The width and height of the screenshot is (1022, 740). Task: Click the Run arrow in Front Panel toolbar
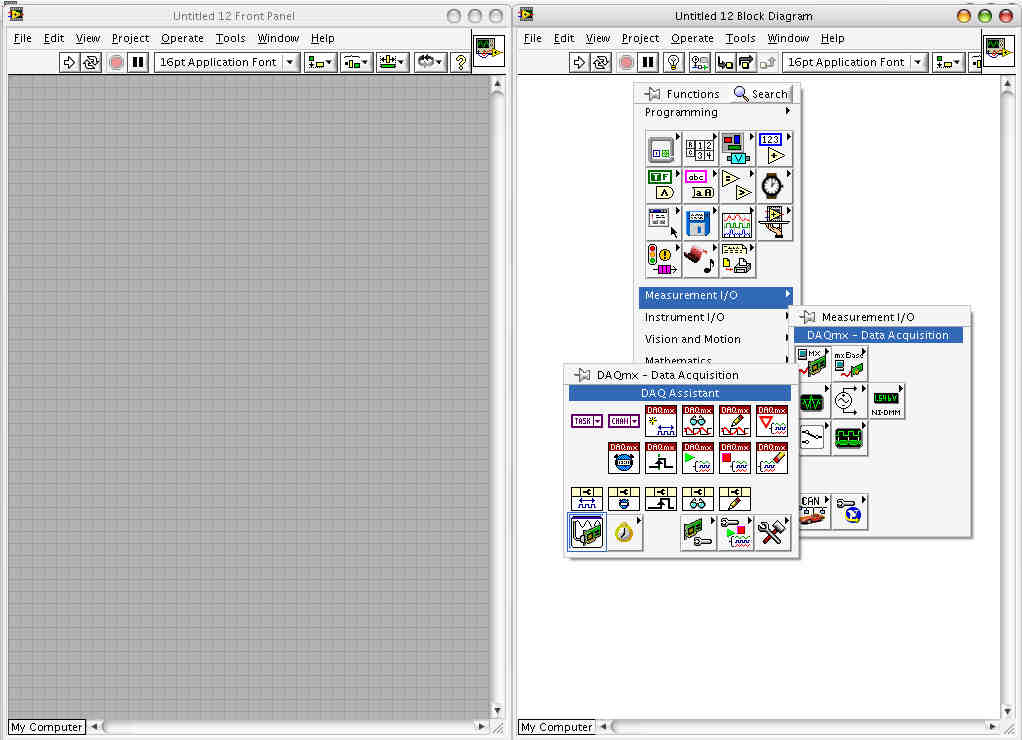coord(68,62)
